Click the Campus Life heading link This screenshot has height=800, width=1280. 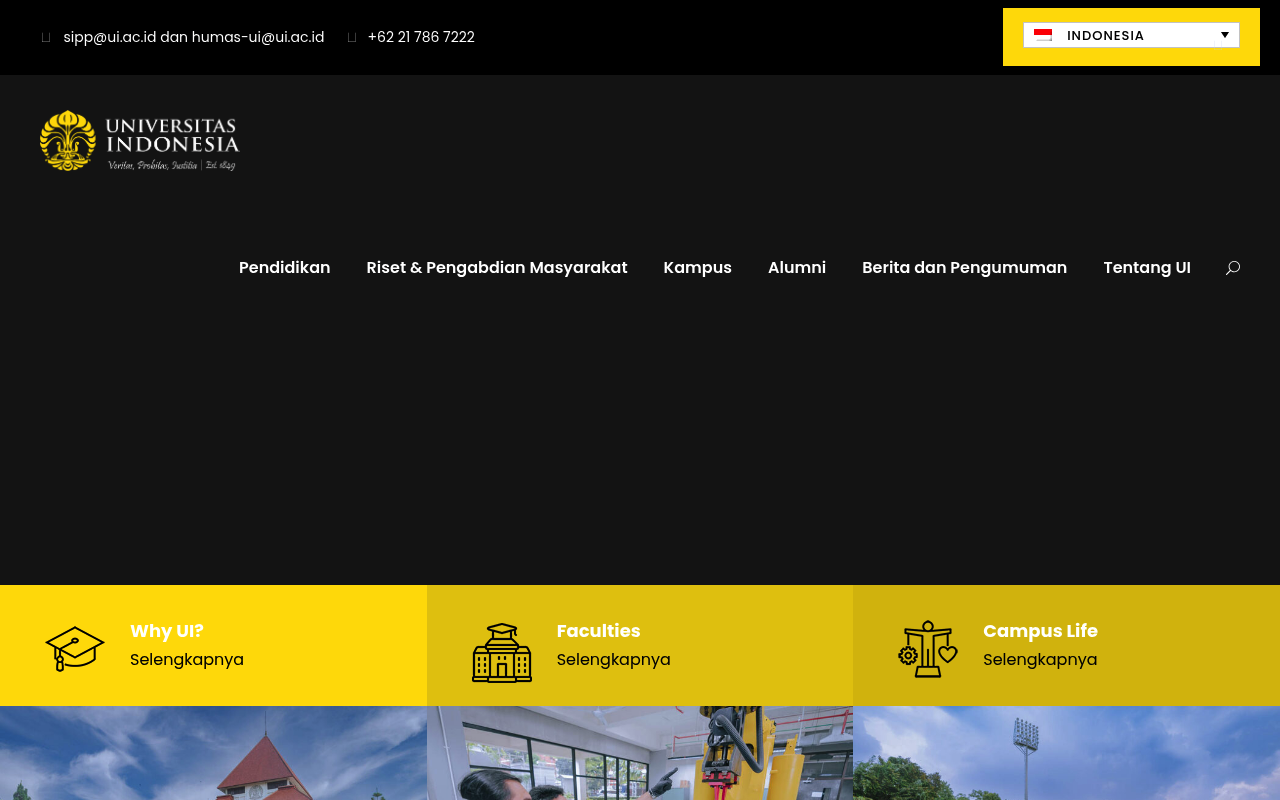click(1040, 631)
